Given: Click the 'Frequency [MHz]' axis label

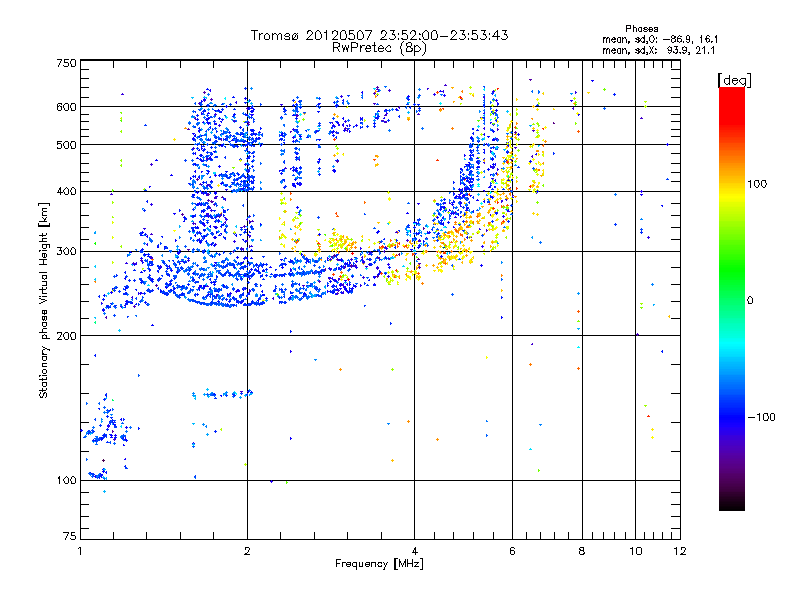Looking at the screenshot, I should [x=379, y=564].
